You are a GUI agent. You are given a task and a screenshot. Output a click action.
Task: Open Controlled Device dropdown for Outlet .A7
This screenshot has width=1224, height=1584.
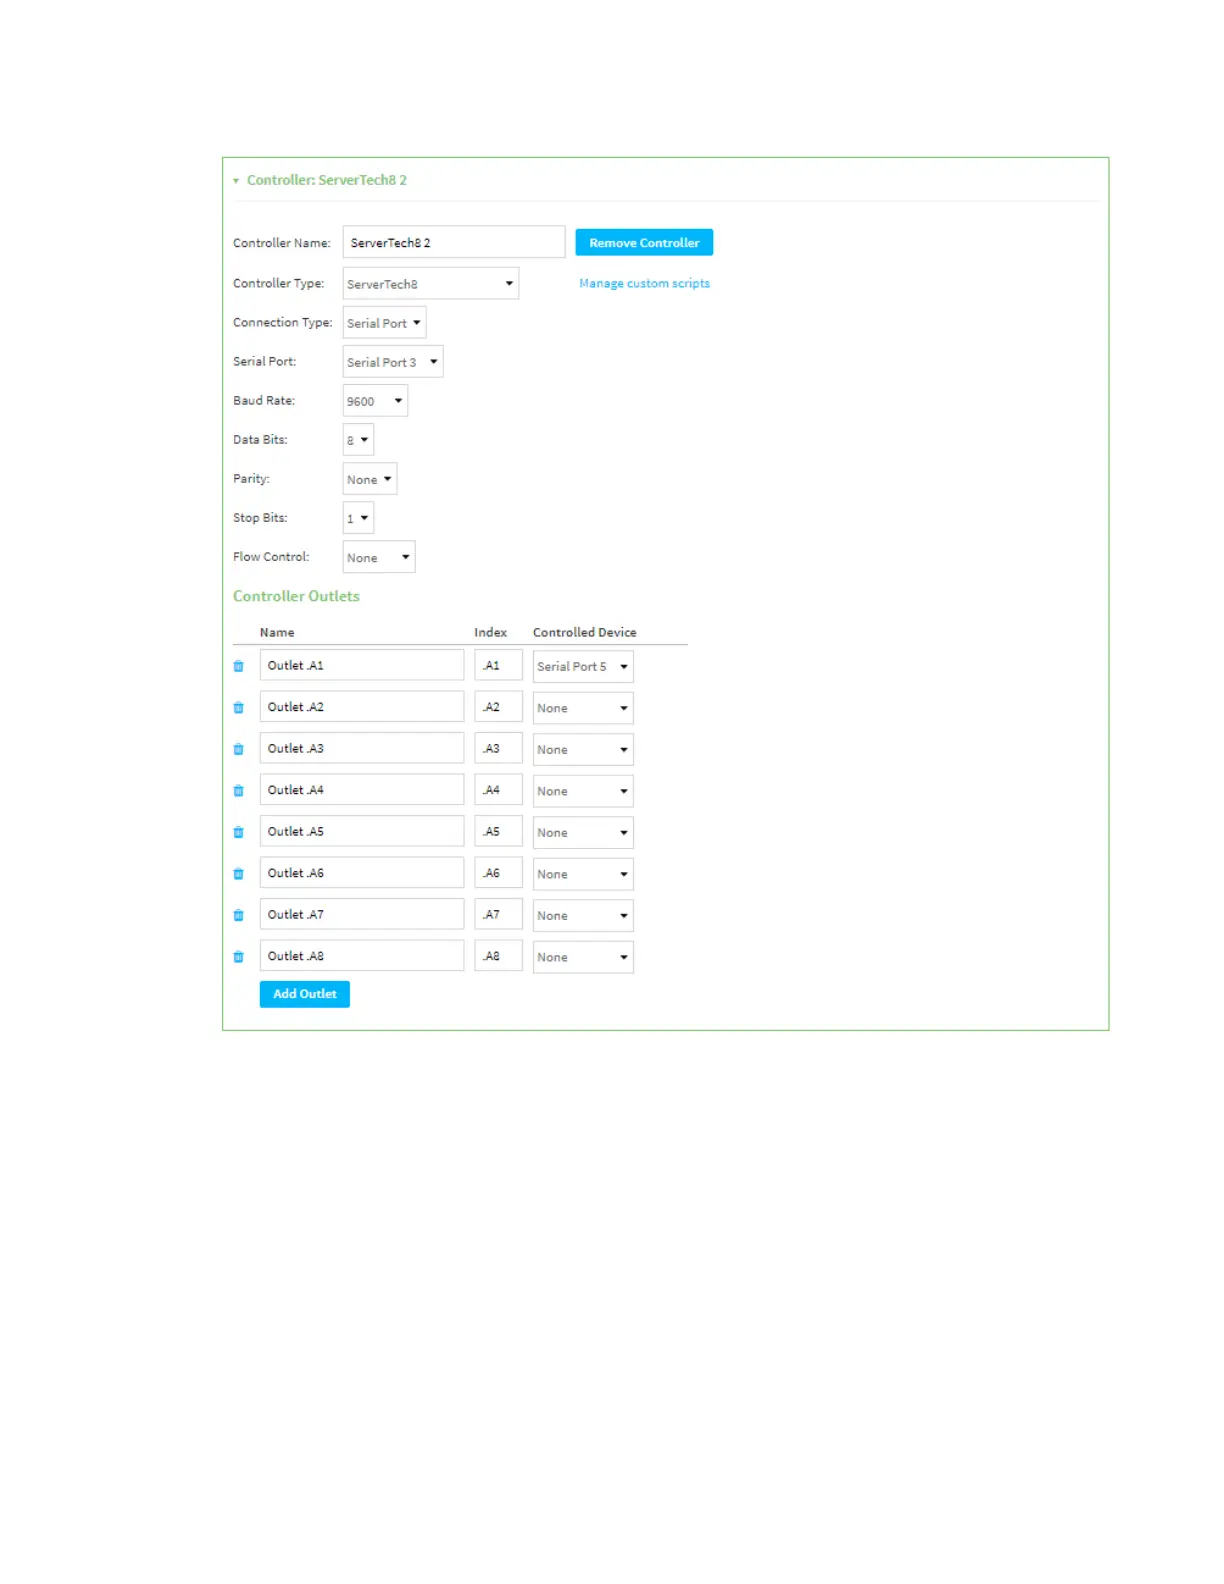coord(583,915)
